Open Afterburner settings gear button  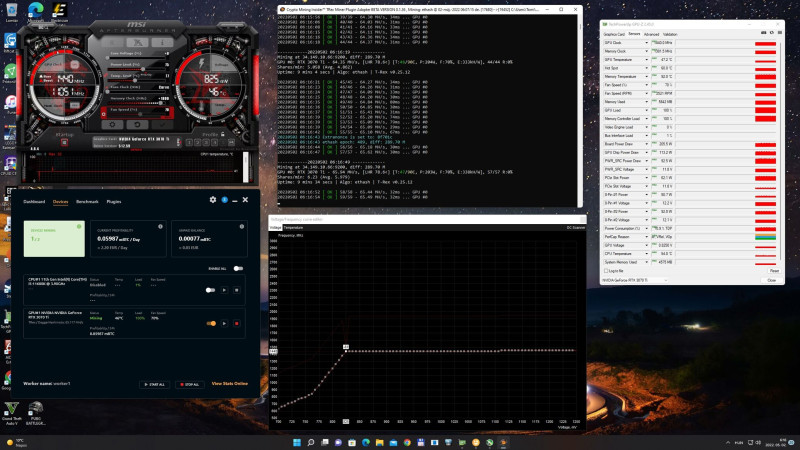coord(112,124)
